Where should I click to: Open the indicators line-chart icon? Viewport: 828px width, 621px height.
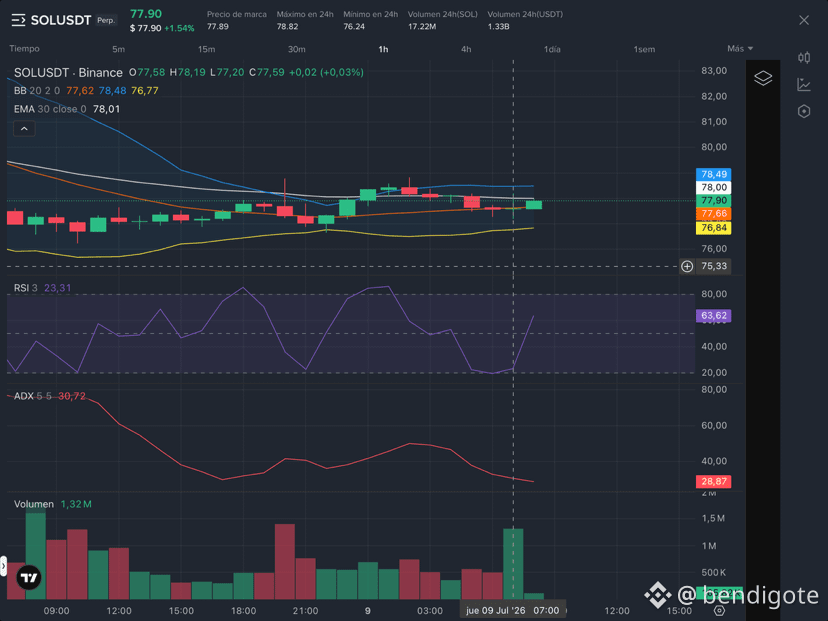coord(804,84)
